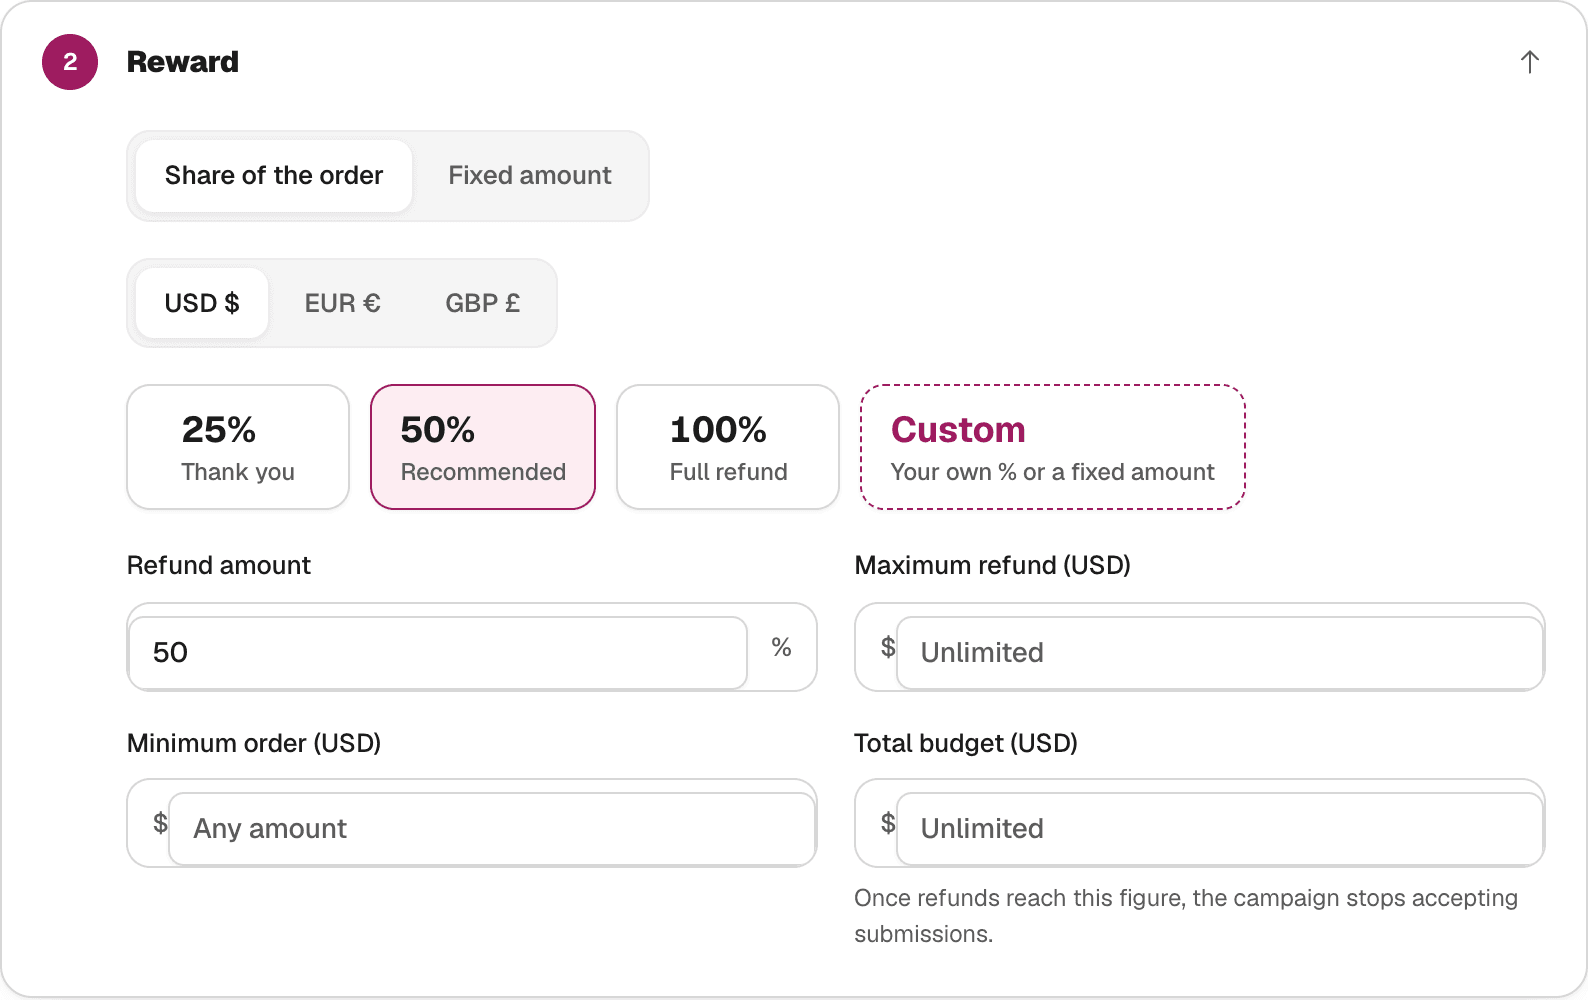The image size is (1588, 1000).
Task: Select the Custom reward card
Action: coord(1053,447)
